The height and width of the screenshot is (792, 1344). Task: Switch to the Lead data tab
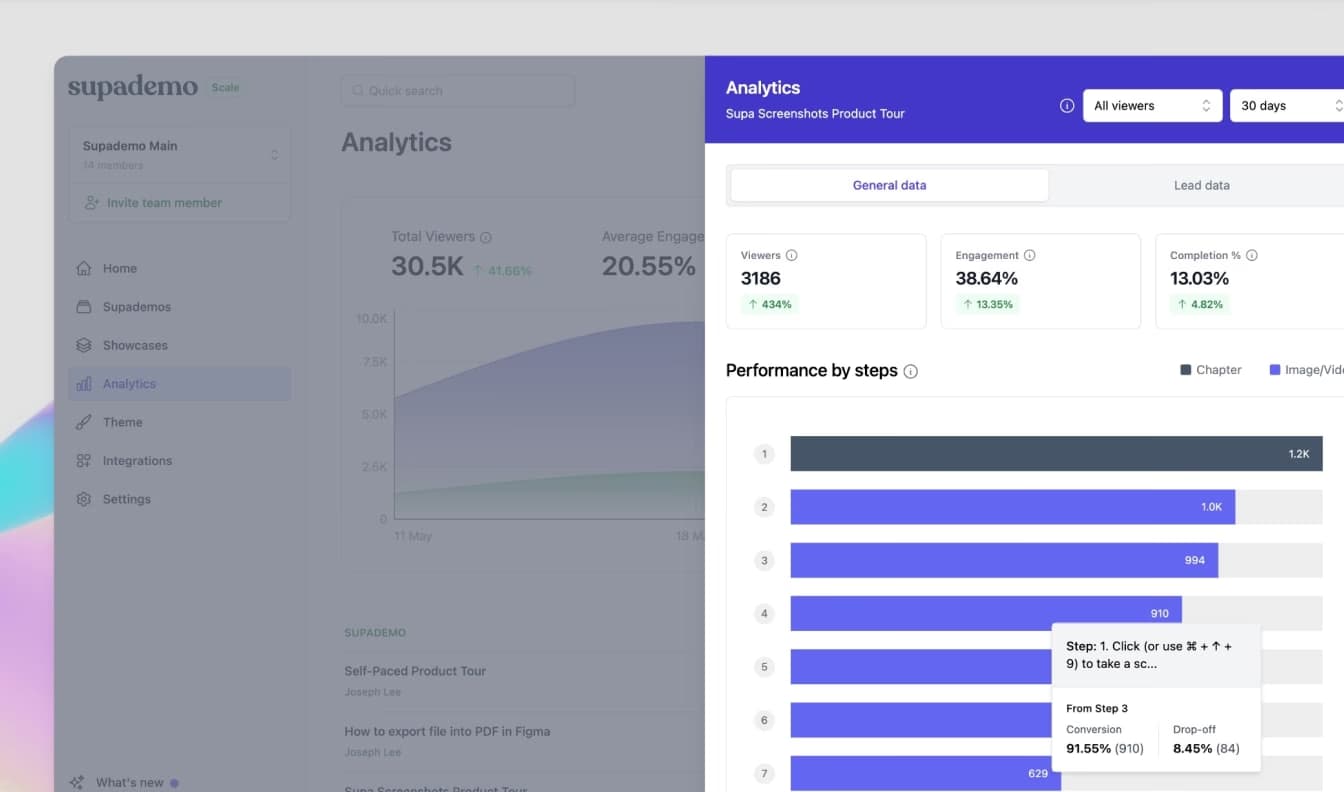click(1201, 185)
